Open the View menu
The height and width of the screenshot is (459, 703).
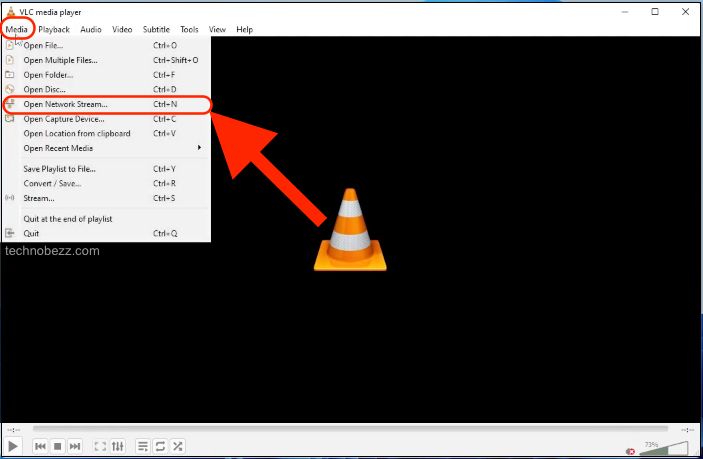[217, 29]
